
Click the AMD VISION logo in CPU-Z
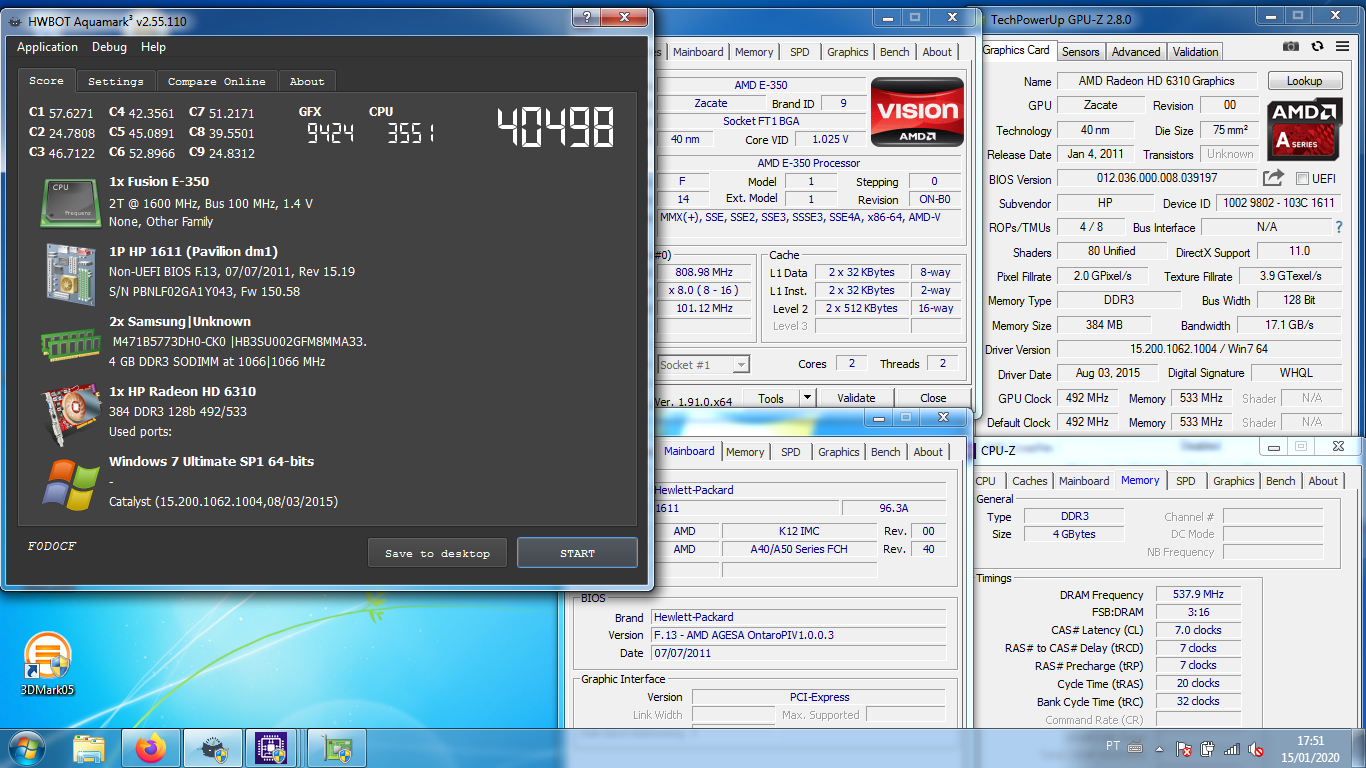tap(917, 113)
